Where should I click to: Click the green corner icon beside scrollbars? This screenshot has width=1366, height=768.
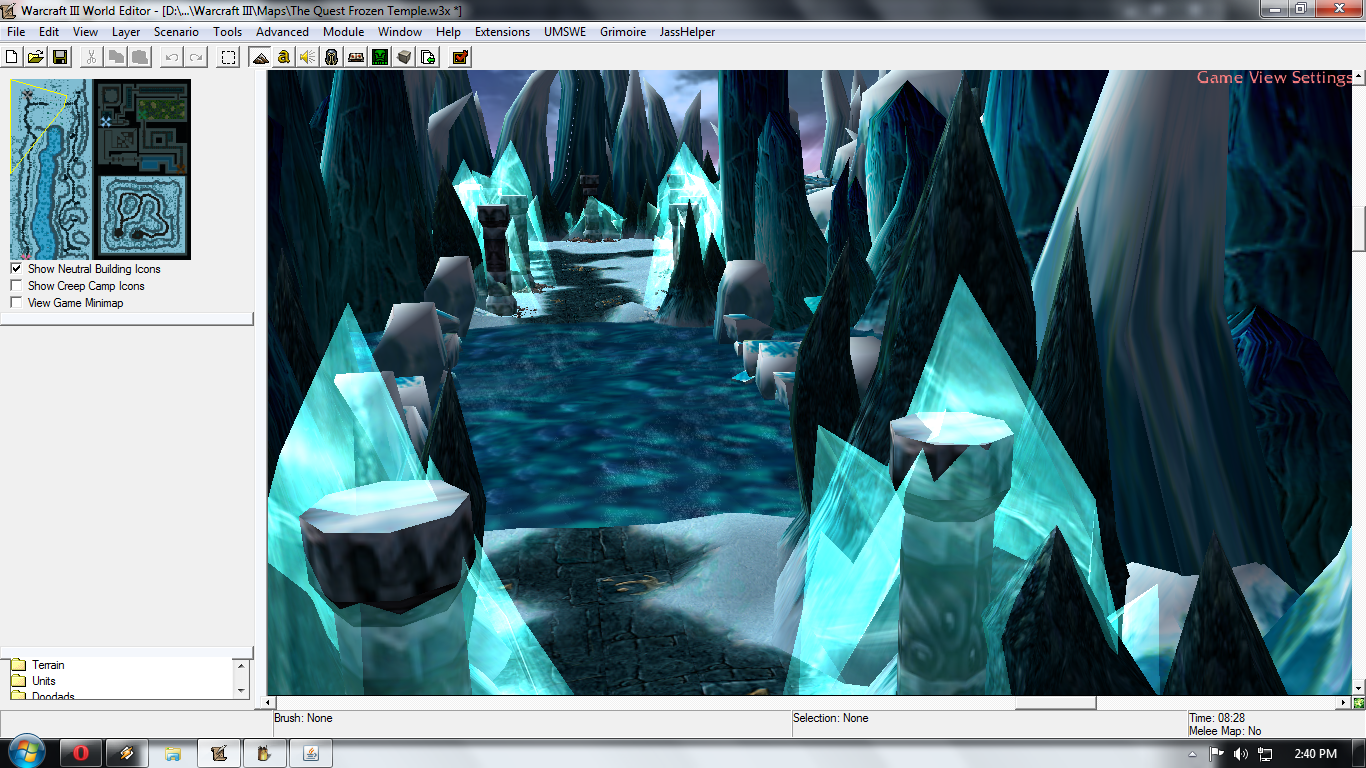click(1359, 703)
